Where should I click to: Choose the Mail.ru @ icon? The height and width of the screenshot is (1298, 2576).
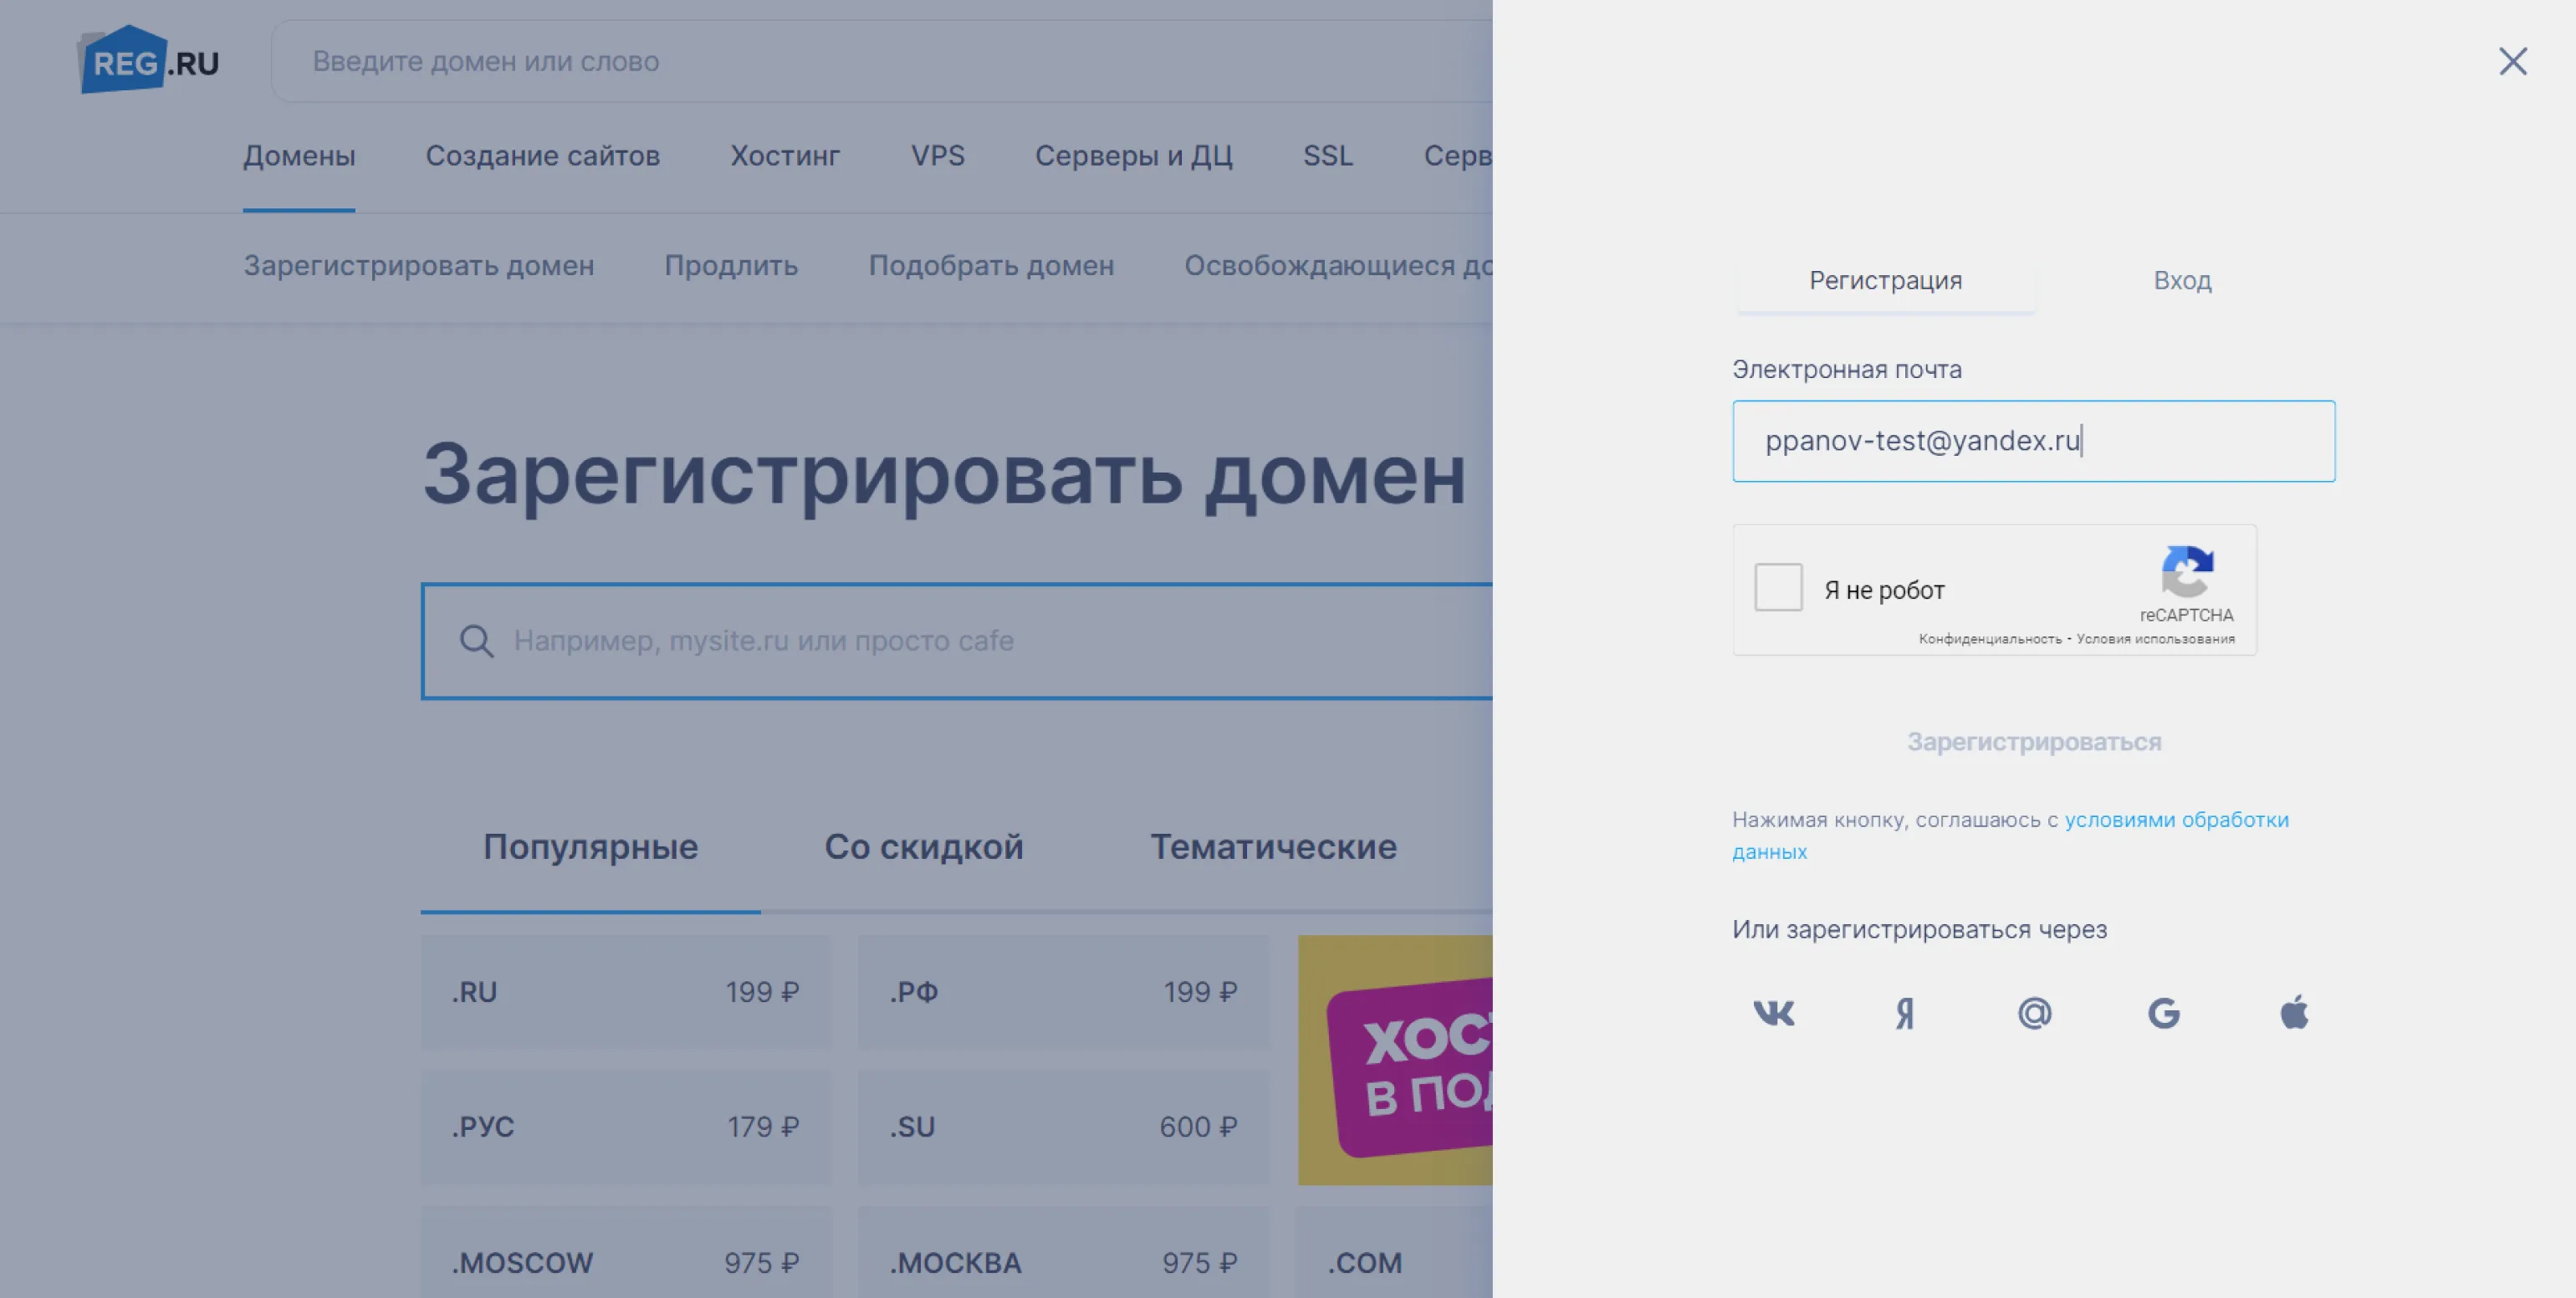2034,1013
